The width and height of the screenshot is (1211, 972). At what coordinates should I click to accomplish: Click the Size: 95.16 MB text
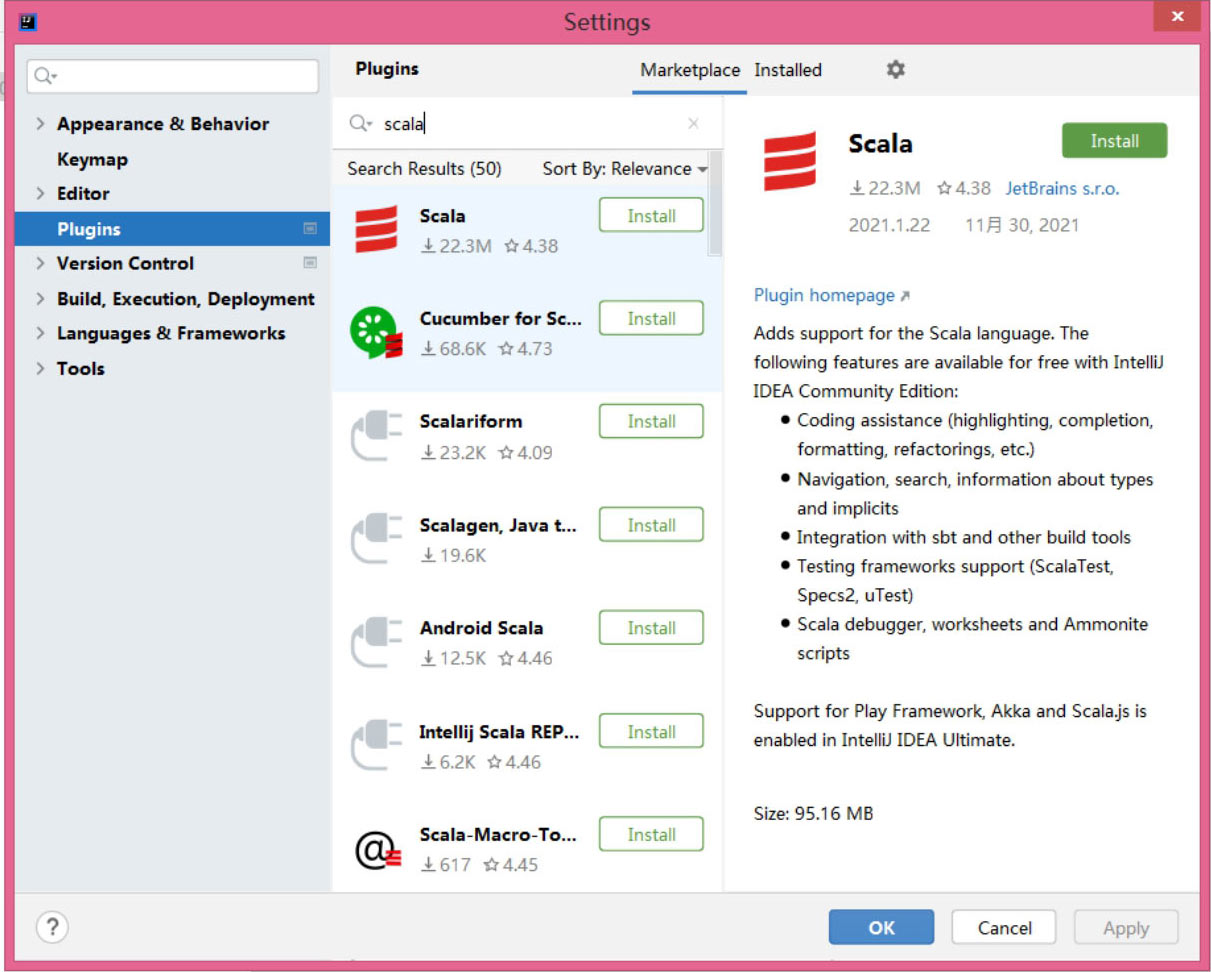[x=813, y=814]
